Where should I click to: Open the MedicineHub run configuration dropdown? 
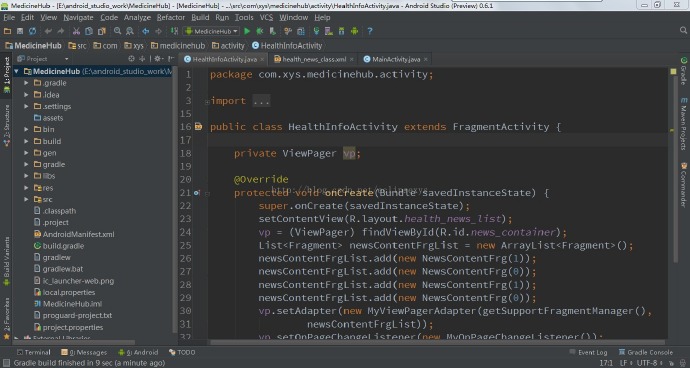[211, 31]
